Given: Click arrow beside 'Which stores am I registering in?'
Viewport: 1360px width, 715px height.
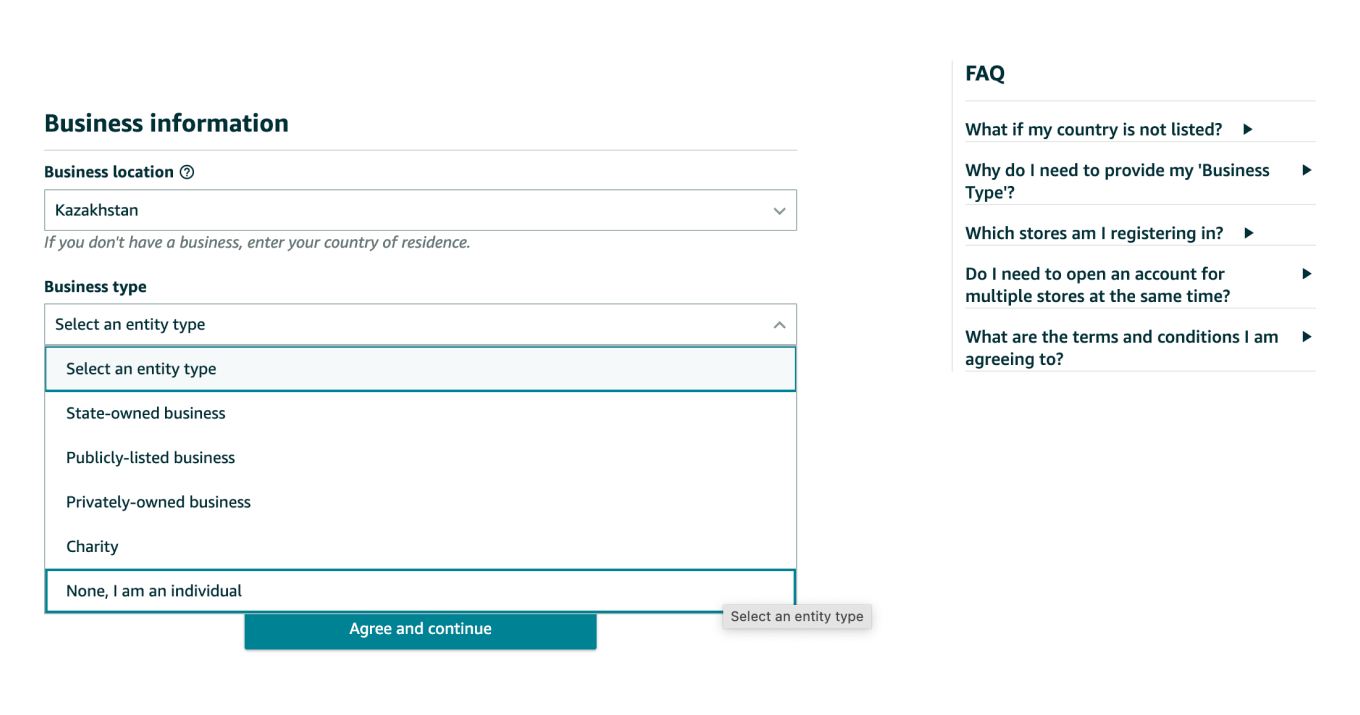Looking at the screenshot, I should click(1249, 233).
